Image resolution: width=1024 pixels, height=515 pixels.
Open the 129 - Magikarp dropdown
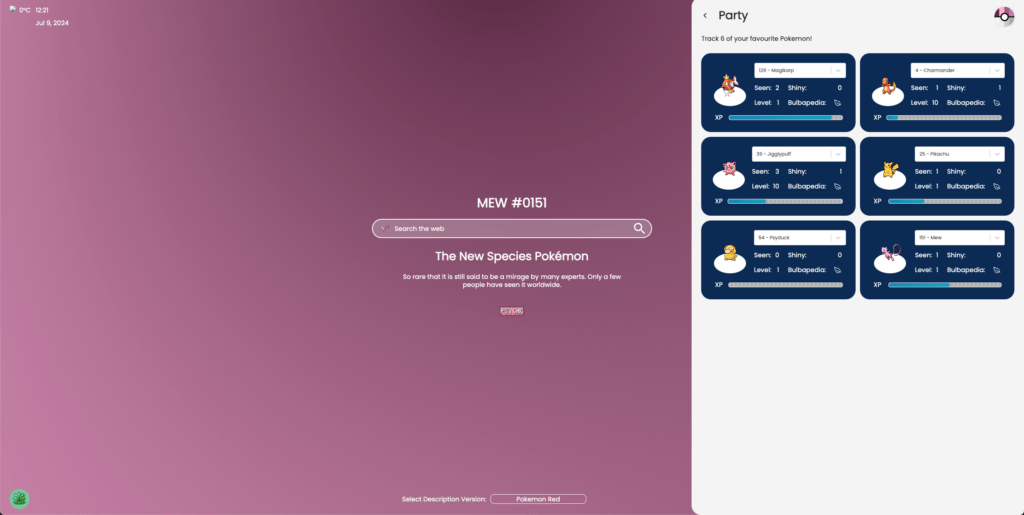(x=800, y=70)
